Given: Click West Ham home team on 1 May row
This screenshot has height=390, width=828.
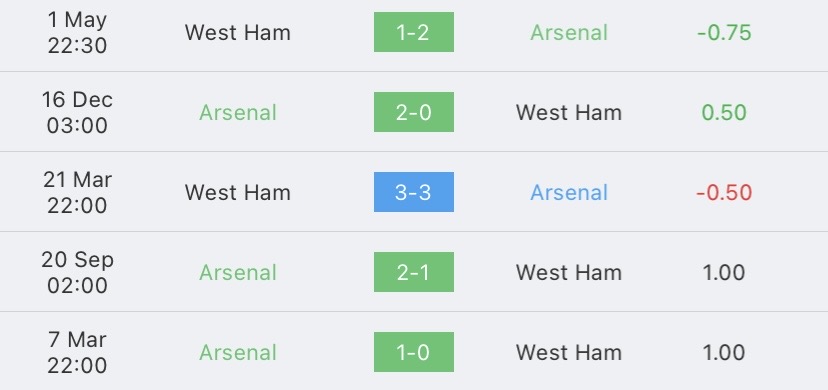Looking at the screenshot, I should pos(238,33).
